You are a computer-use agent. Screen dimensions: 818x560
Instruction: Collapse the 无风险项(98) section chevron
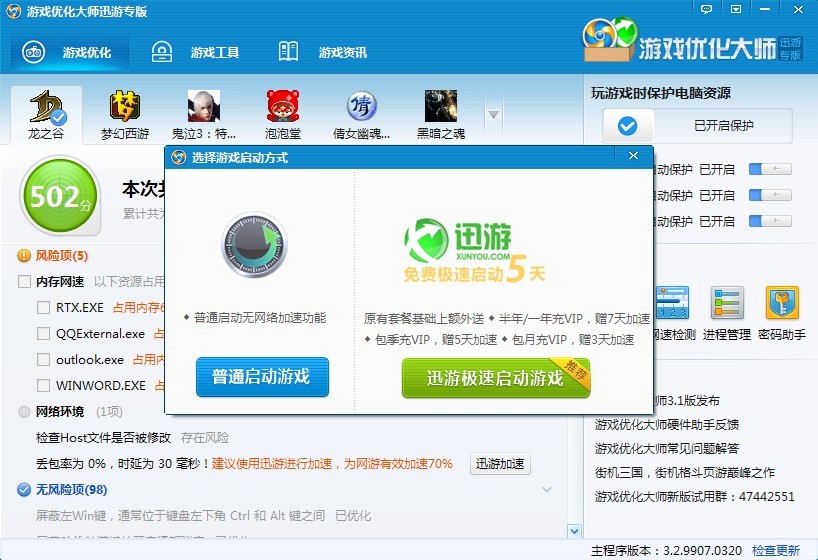click(547, 490)
